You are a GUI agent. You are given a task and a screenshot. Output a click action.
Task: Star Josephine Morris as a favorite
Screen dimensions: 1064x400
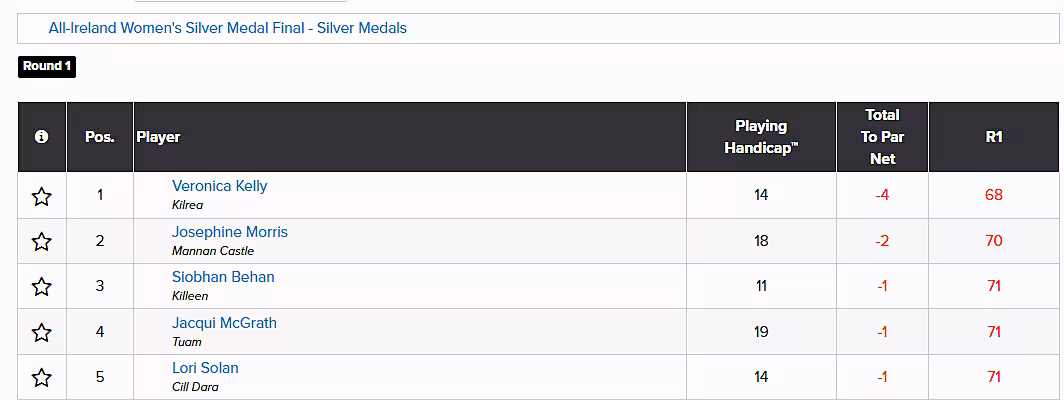[x=41, y=241]
